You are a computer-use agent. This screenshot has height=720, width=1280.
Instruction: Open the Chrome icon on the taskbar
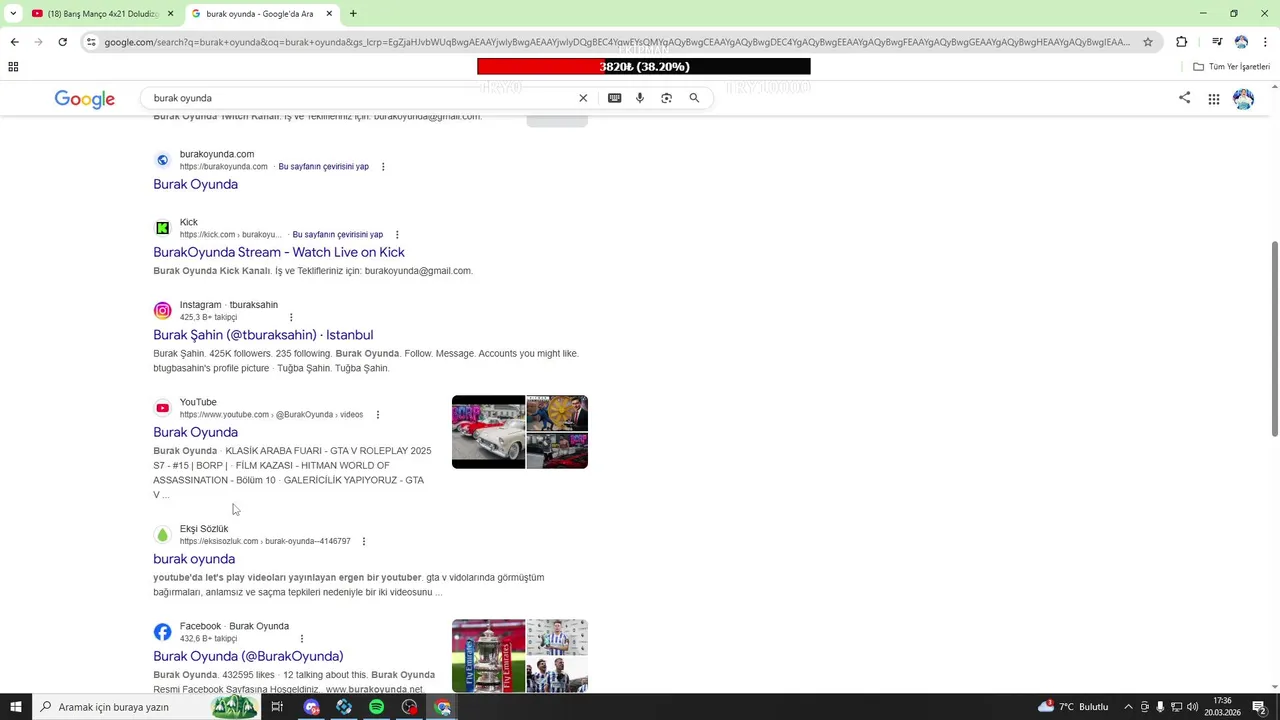[443, 707]
